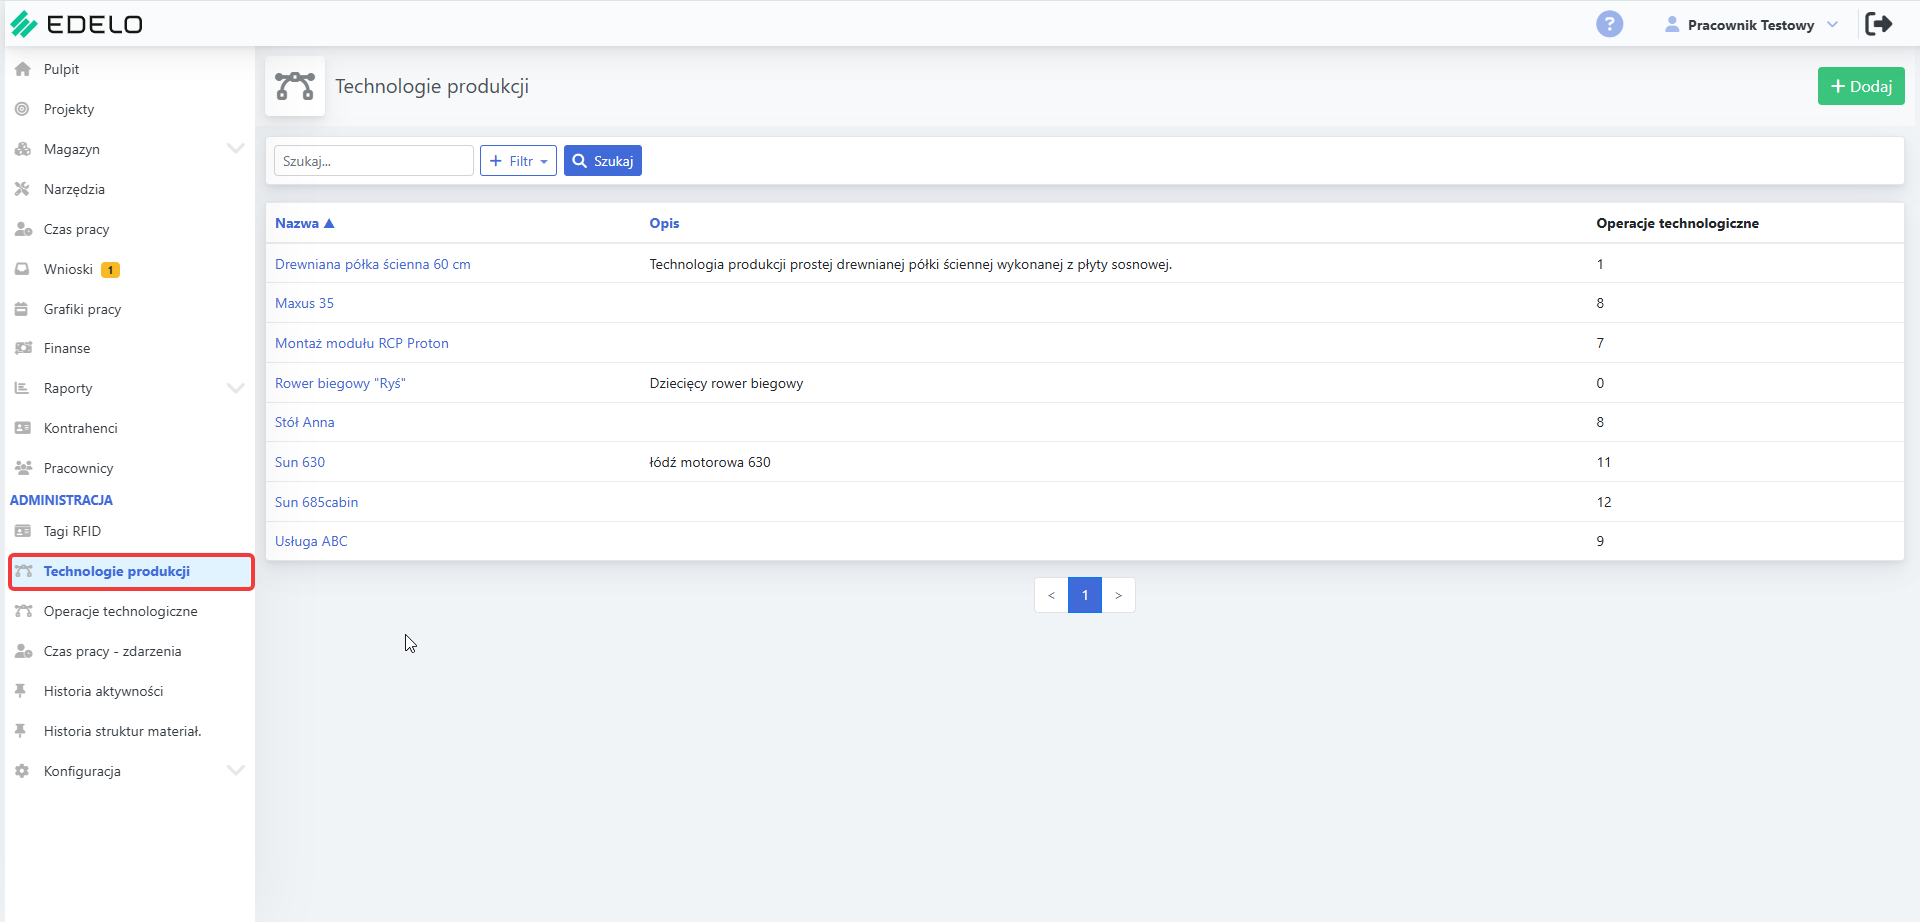
Task: Click the Tagi RFID card icon
Action: click(23, 531)
